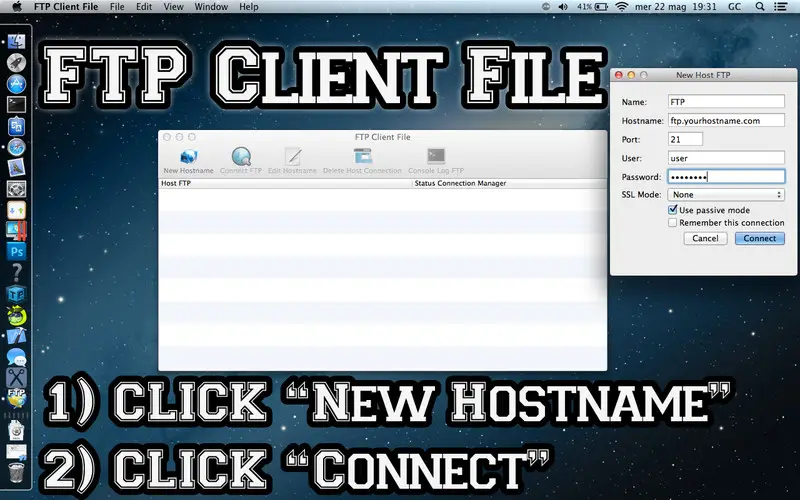Click the FTP Client File dock icon

(16, 398)
